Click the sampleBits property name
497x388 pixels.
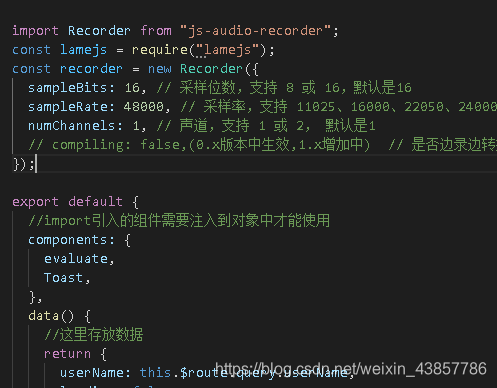[x=68, y=88]
